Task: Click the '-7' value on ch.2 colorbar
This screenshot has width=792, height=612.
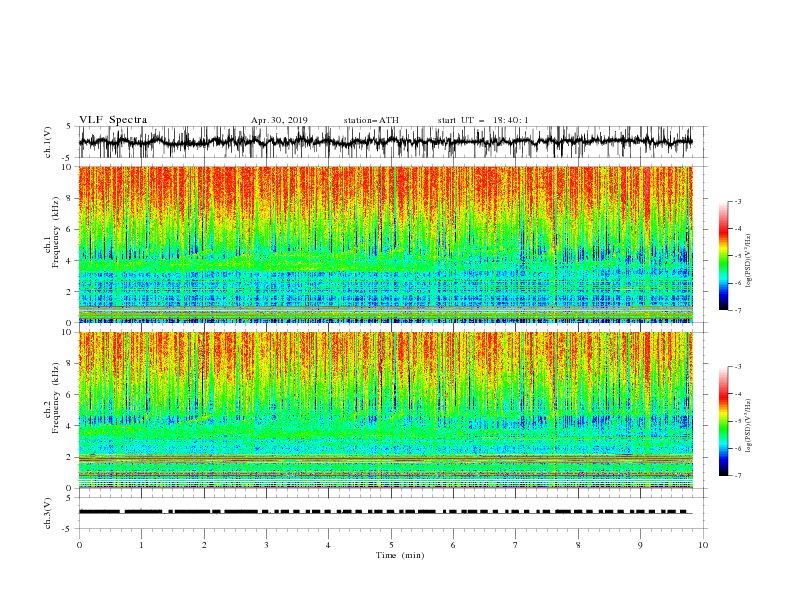Action: tap(738, 475)
